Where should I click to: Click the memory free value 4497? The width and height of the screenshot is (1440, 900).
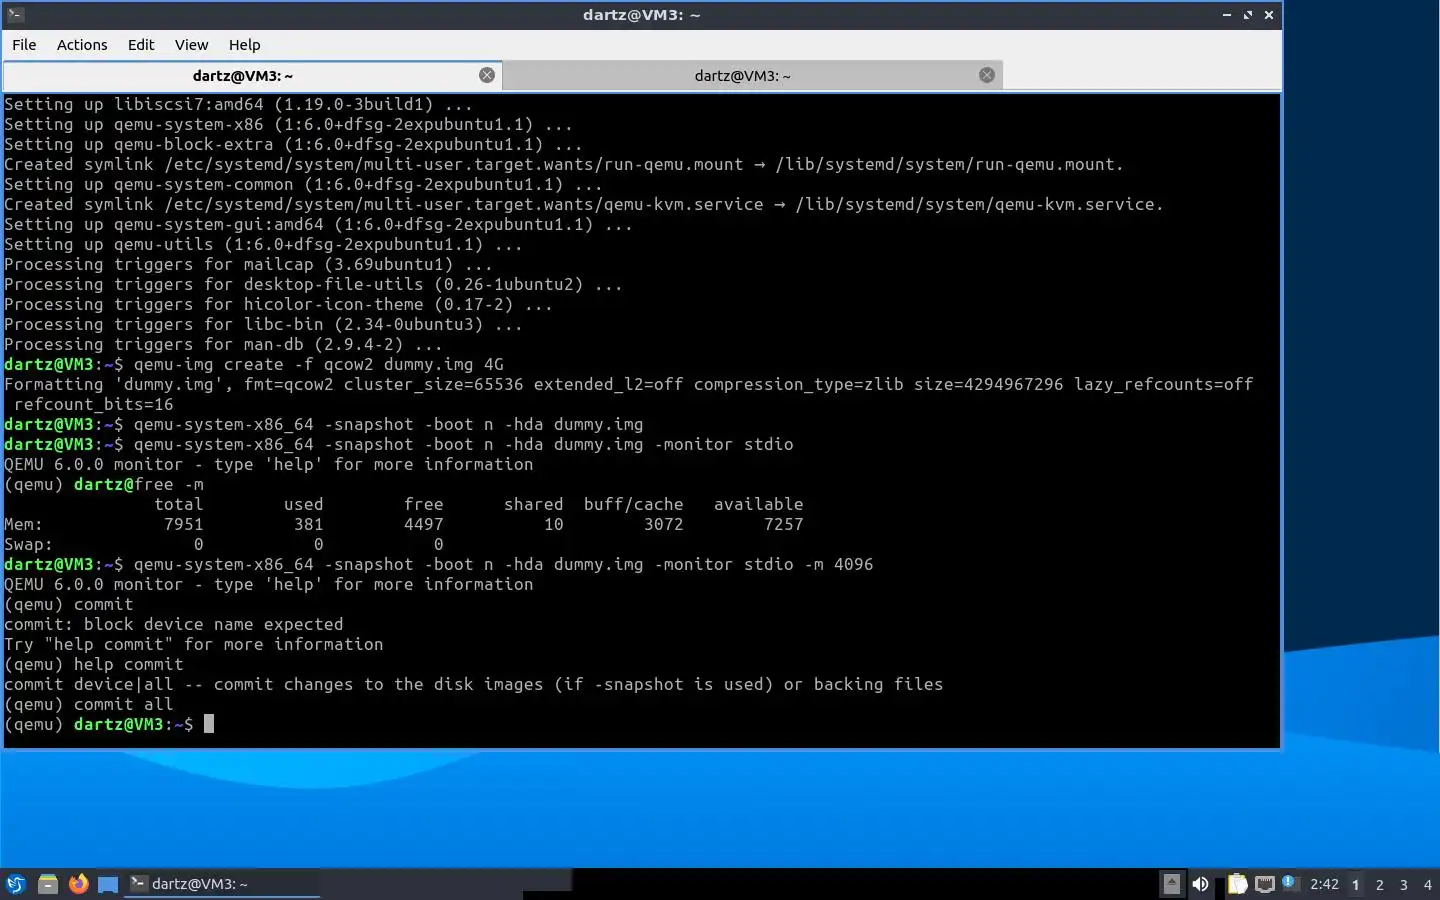424,524
